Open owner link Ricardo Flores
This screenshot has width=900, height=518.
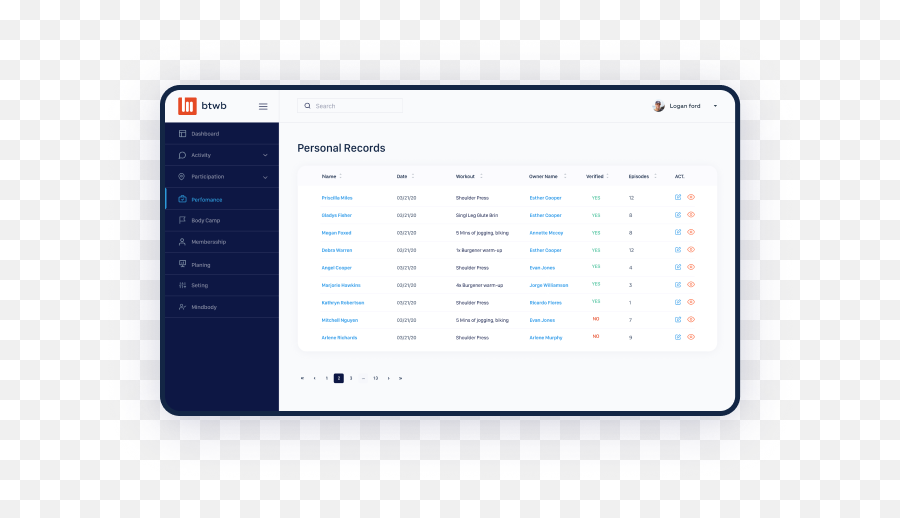pos(545,303)
